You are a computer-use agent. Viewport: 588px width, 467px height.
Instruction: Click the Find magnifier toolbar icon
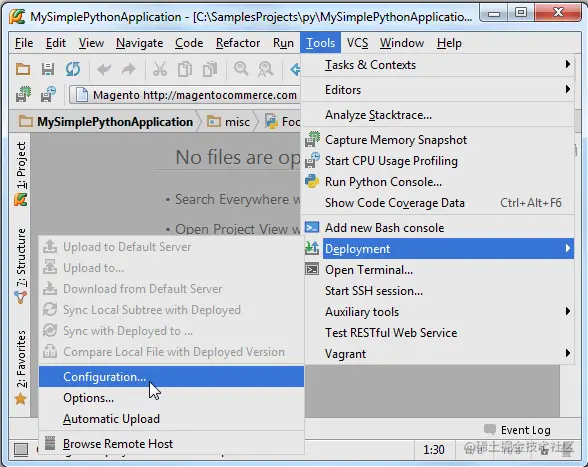click(241, 69)
